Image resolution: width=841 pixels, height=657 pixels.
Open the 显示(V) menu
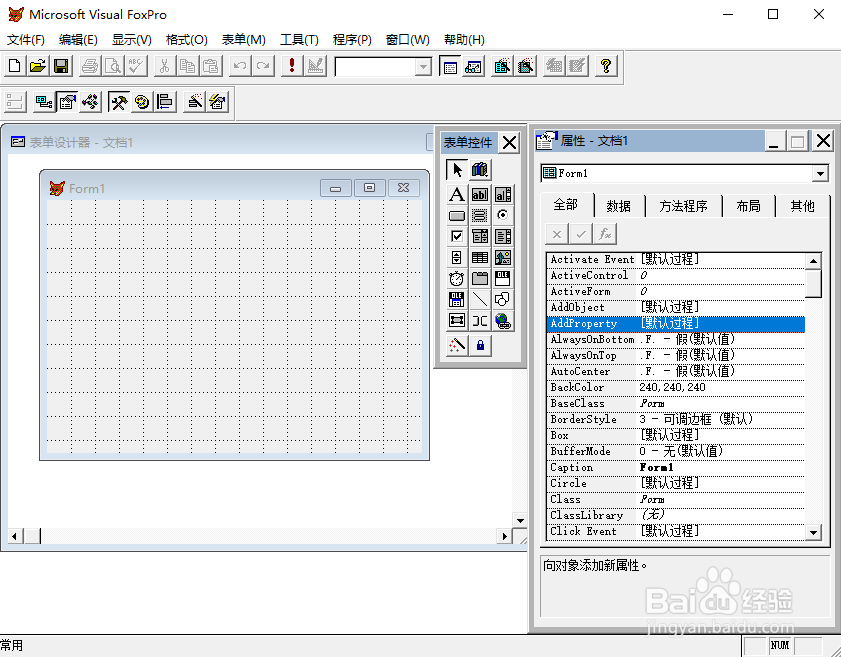point(131,40)
